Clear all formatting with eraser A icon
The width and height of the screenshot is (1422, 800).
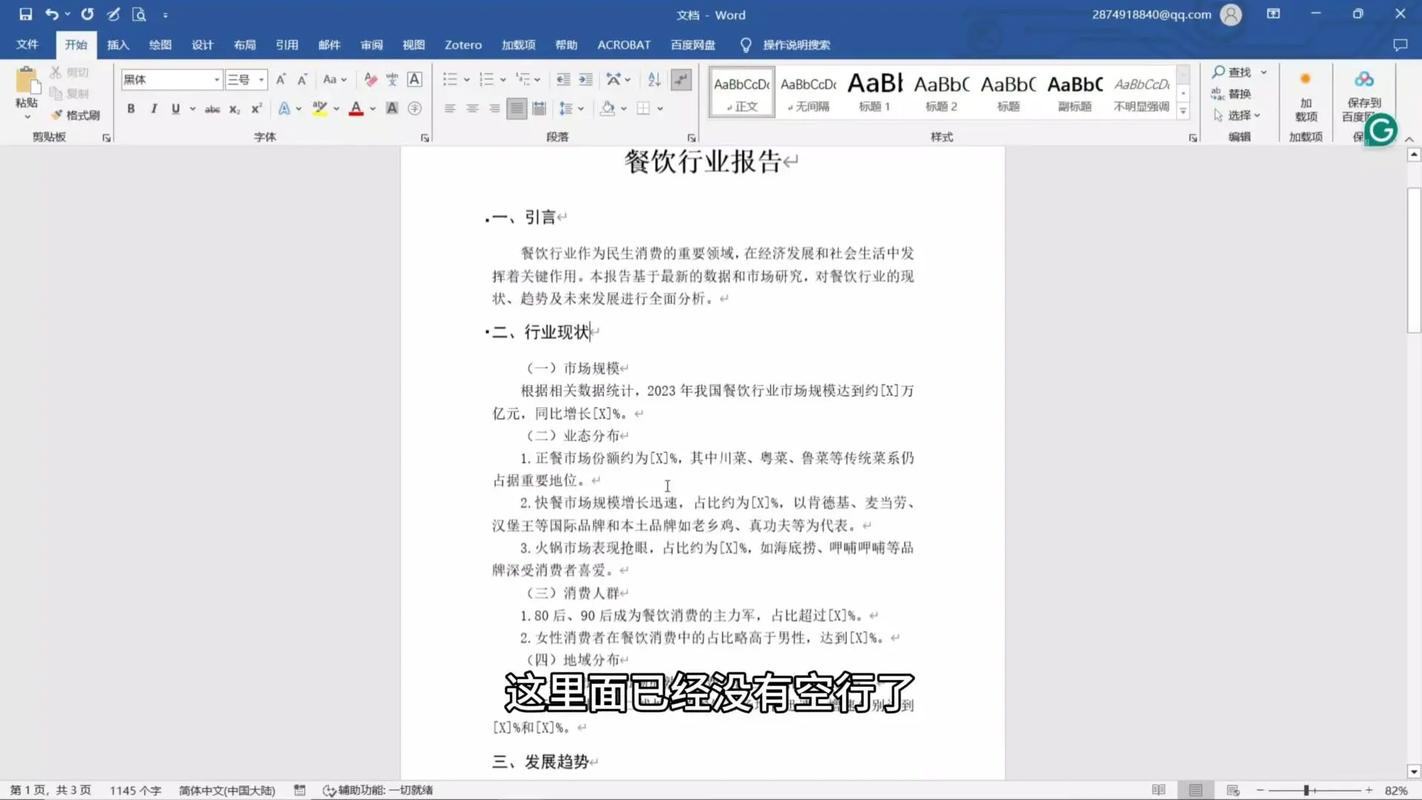(371, 79)
